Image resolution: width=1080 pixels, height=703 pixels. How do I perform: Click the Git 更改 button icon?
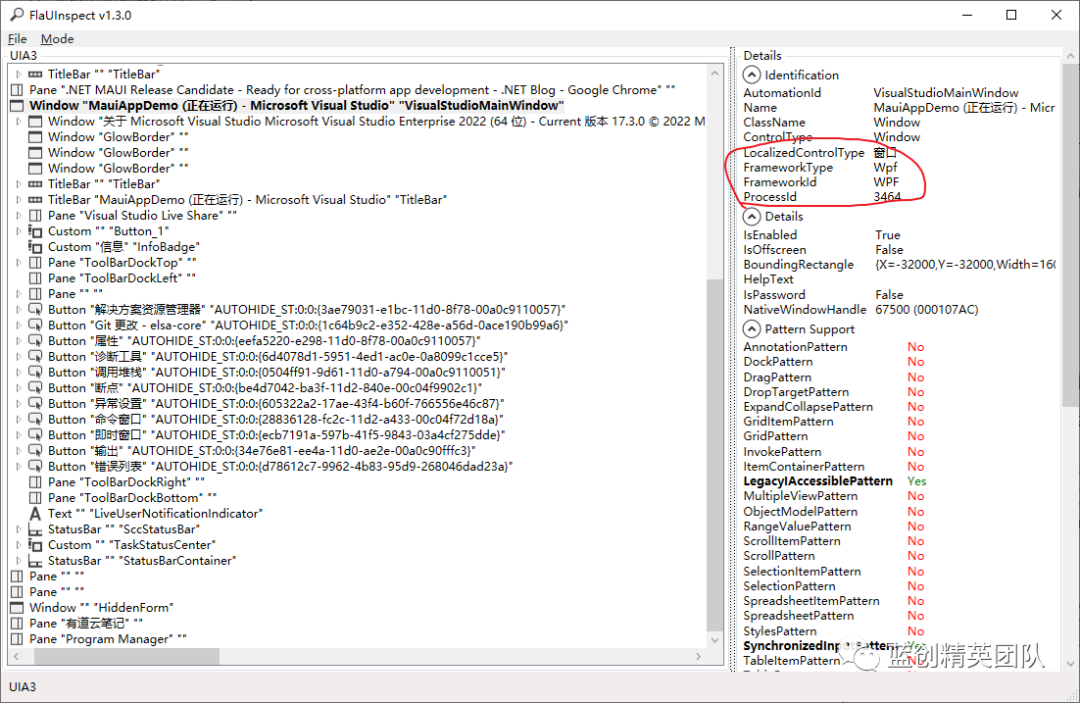[x=35, y=325]
